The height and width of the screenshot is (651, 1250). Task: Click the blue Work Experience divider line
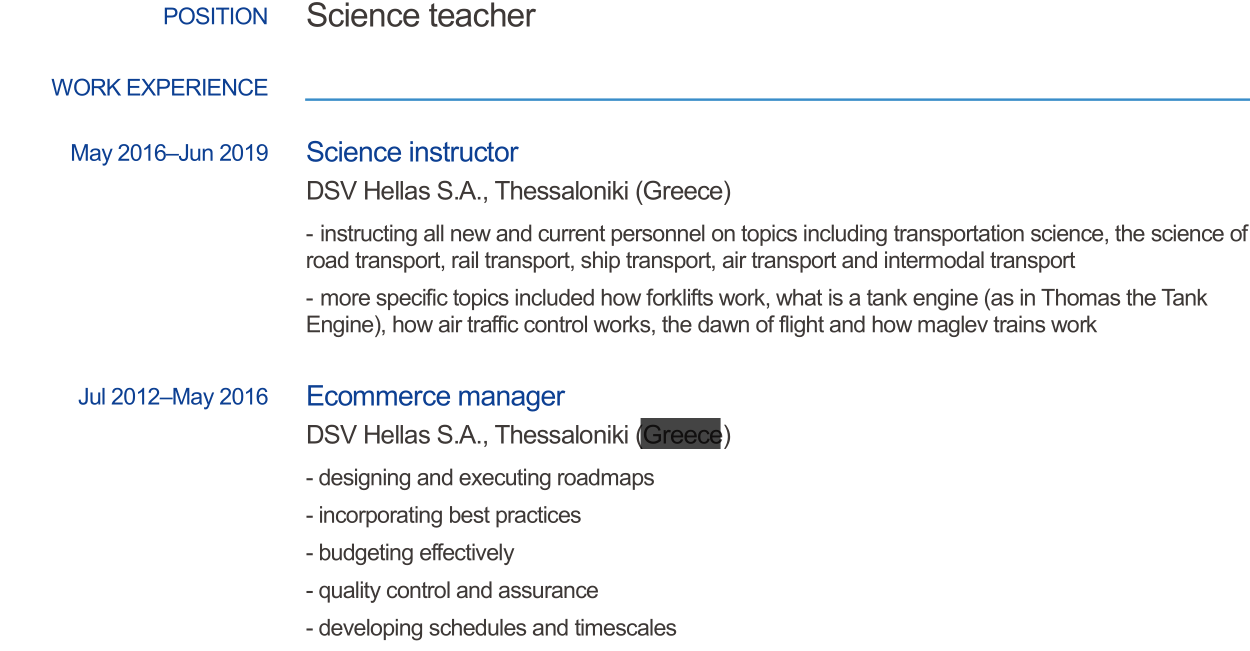[x=776, y=99]
